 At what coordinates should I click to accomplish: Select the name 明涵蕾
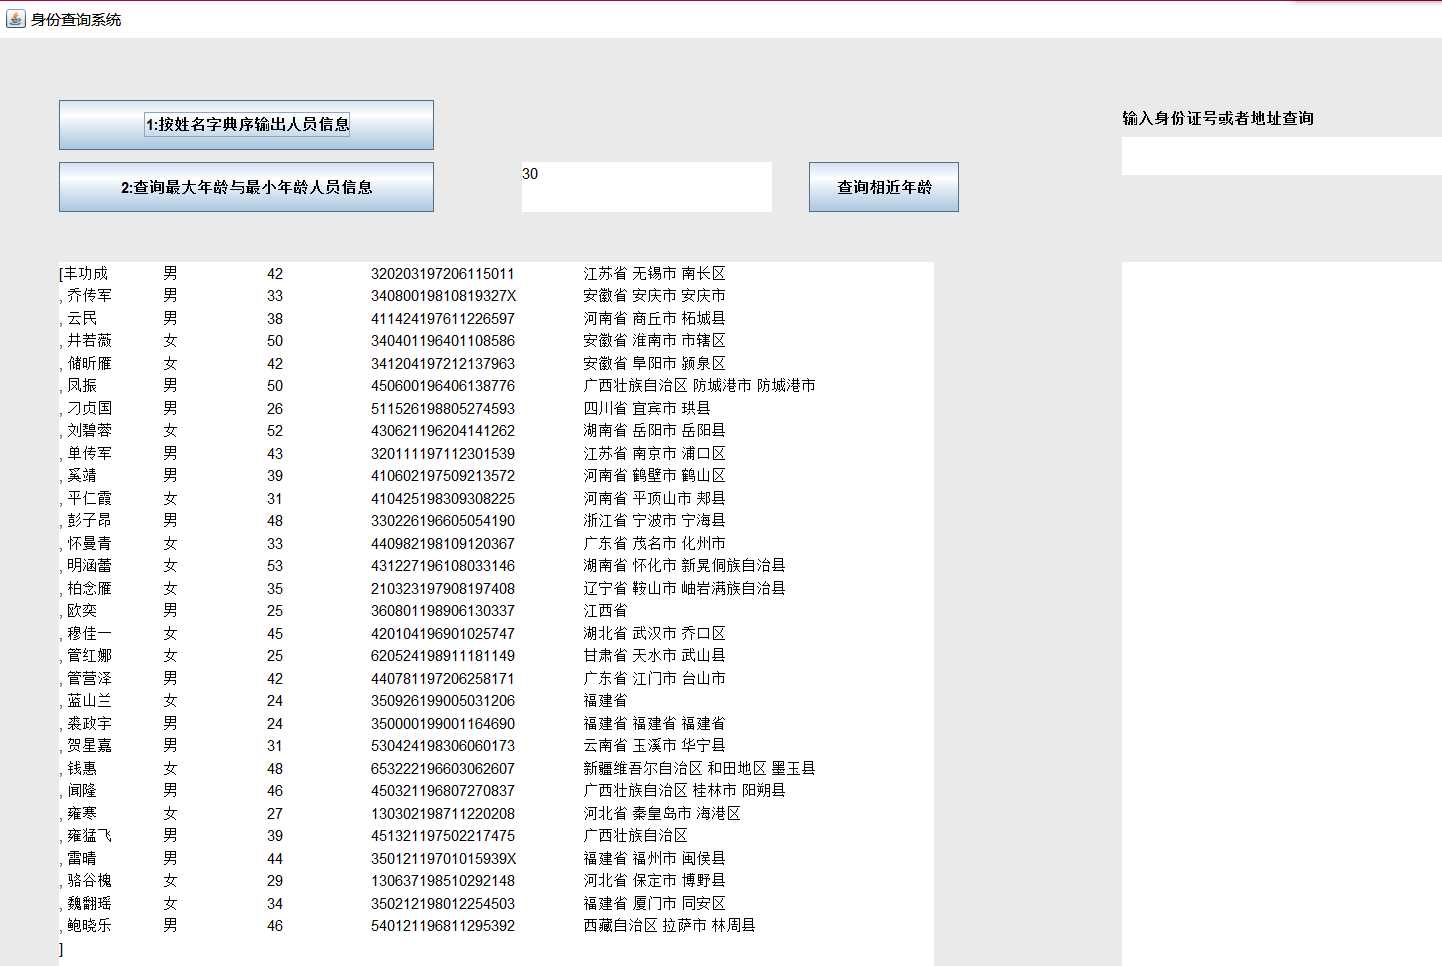[89, 566]
